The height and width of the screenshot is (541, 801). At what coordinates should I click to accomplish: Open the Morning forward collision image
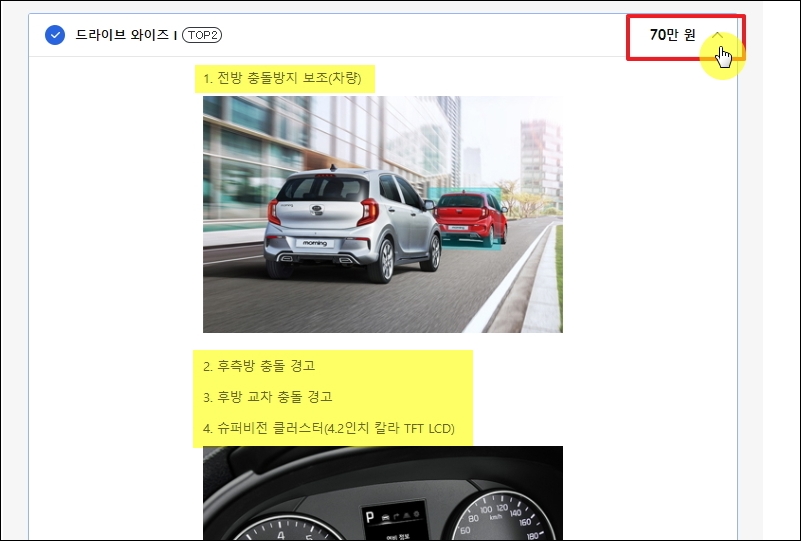(383, 214)
